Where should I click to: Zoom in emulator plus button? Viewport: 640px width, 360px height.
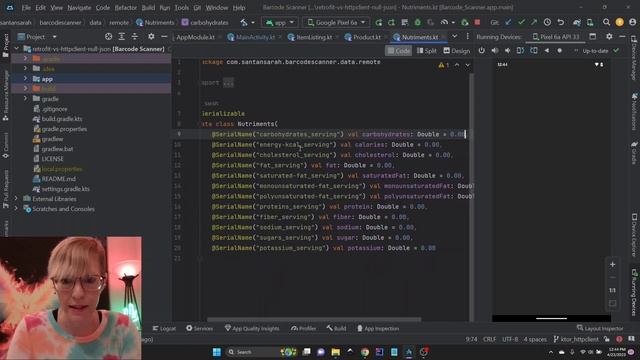[x=613, y=264]
